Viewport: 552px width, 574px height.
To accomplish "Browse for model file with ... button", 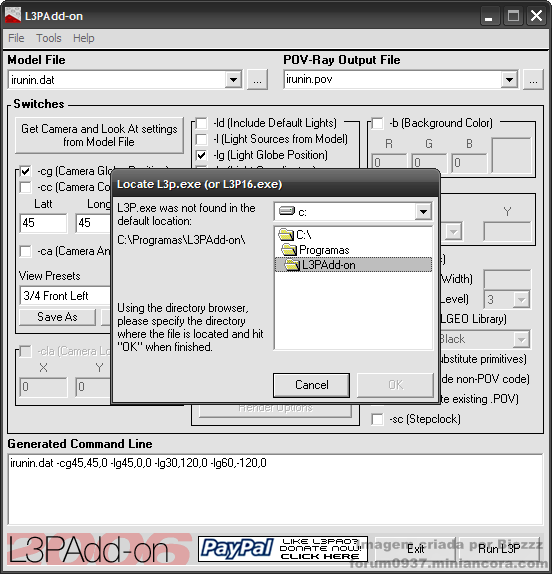I will coord(257,79).
